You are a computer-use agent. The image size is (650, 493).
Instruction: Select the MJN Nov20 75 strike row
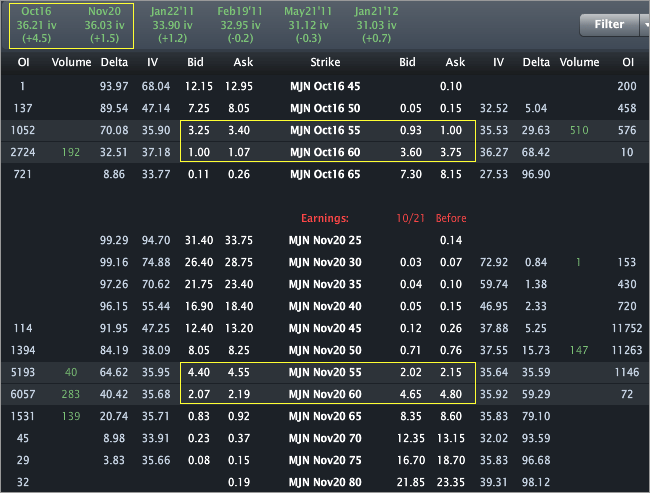[x=325, y=460]
